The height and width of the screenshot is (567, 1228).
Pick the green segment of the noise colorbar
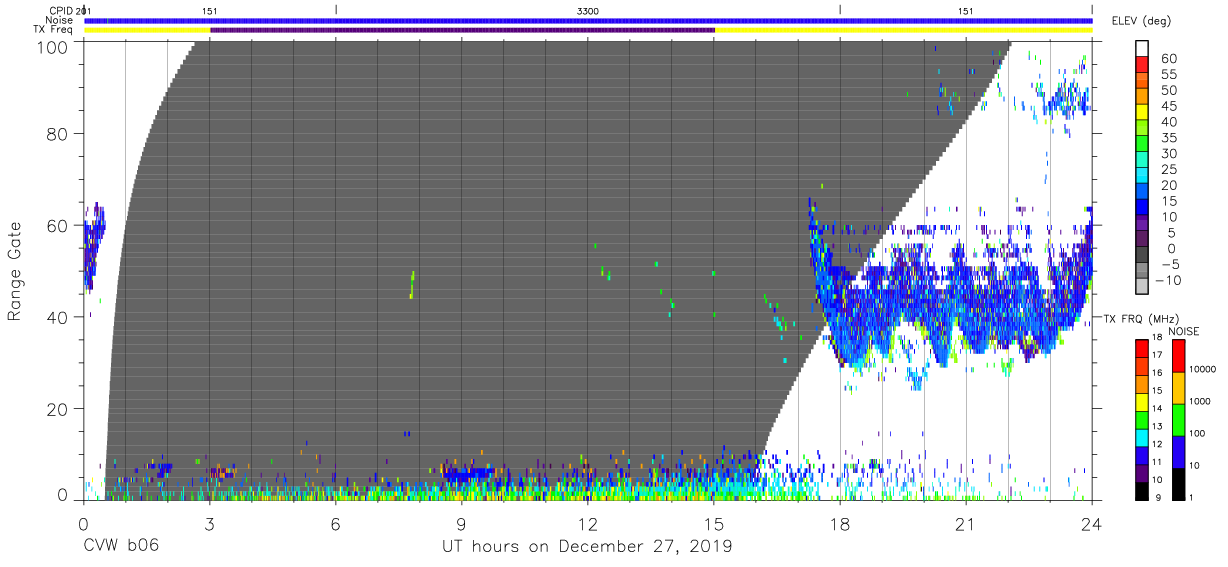click(x=1177, y=420)
